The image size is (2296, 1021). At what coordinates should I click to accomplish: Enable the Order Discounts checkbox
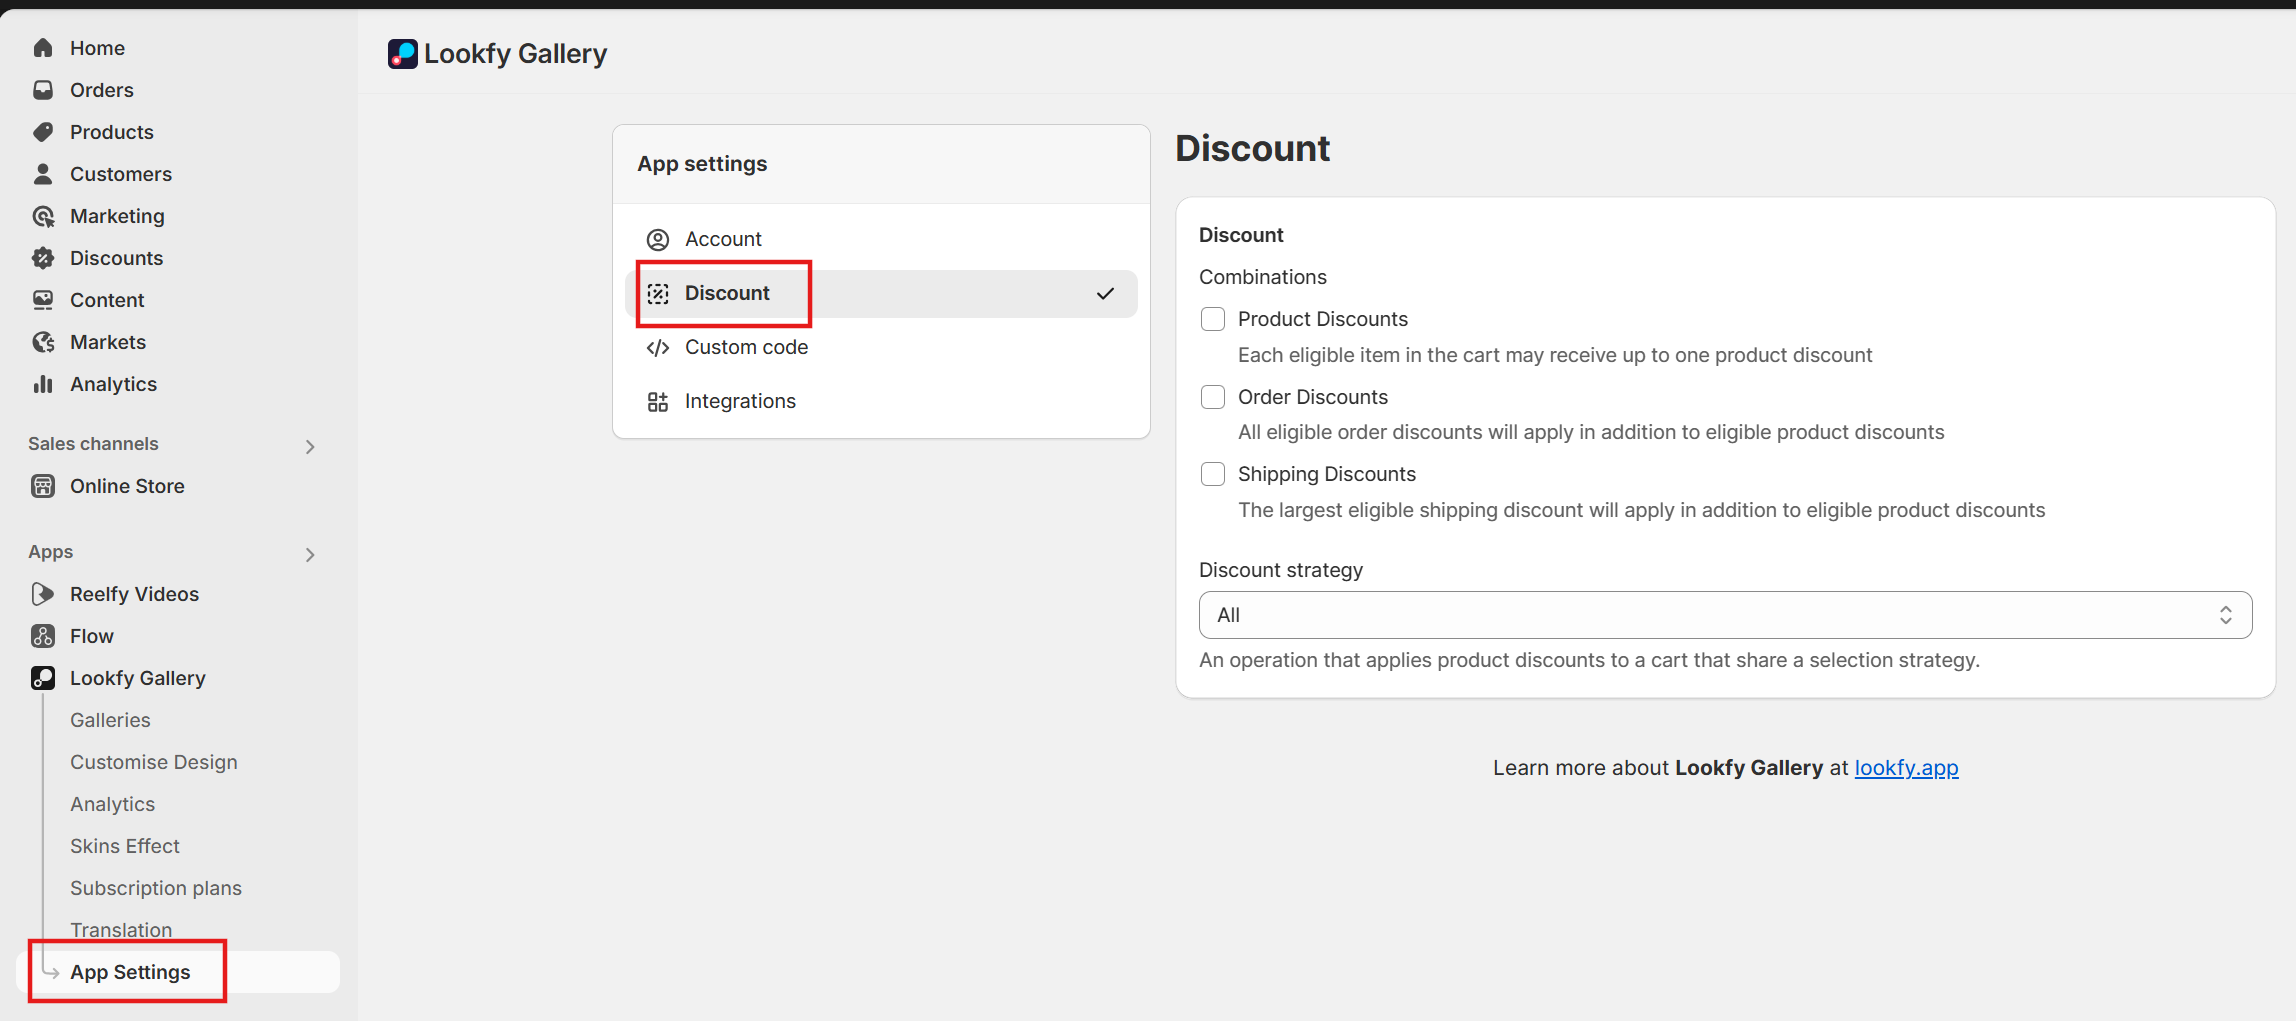point(1213,397)
